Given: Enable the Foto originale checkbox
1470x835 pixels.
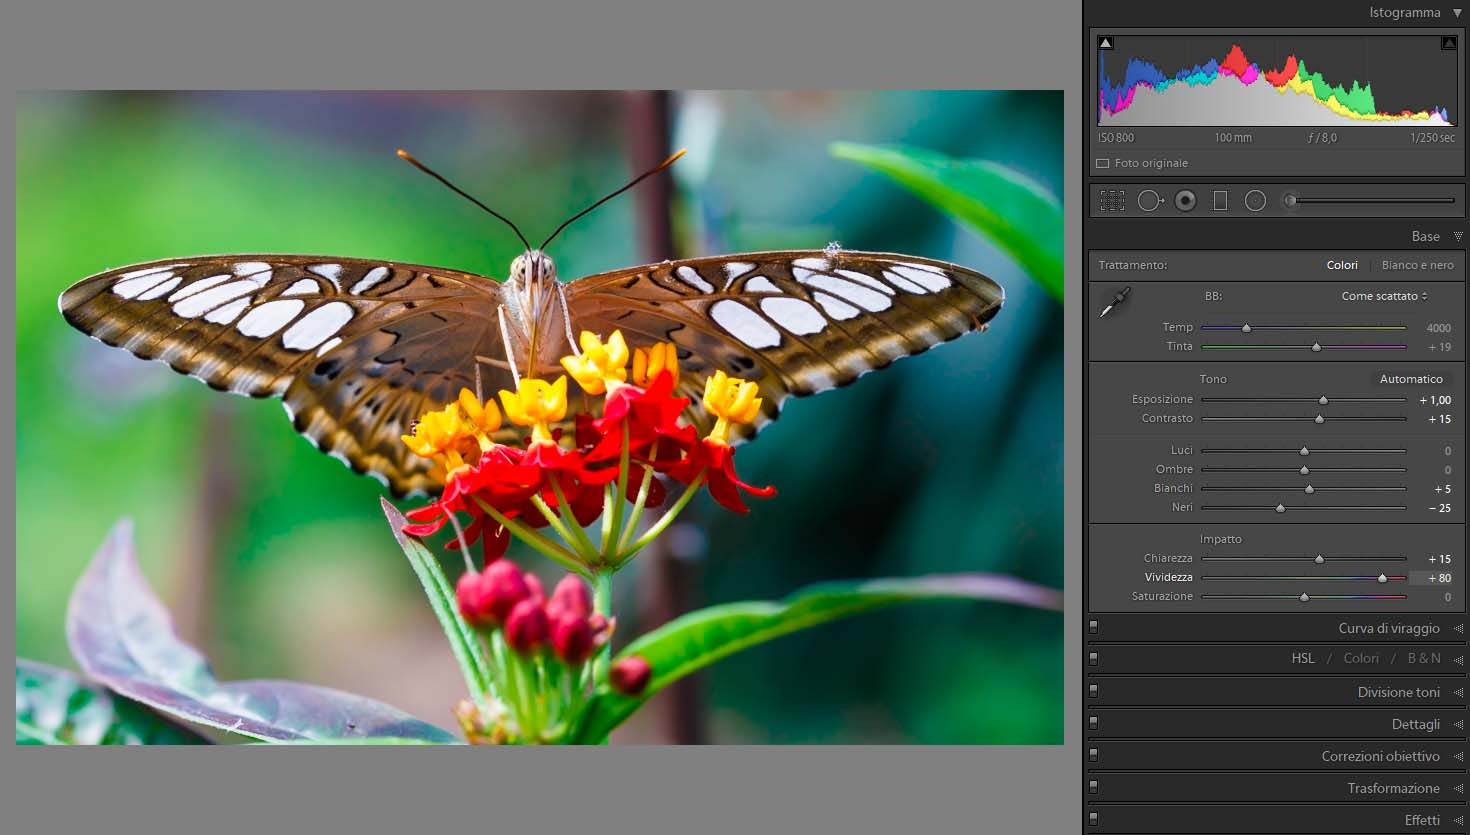Looking at the screenshot, I should tap(1103, 163).
